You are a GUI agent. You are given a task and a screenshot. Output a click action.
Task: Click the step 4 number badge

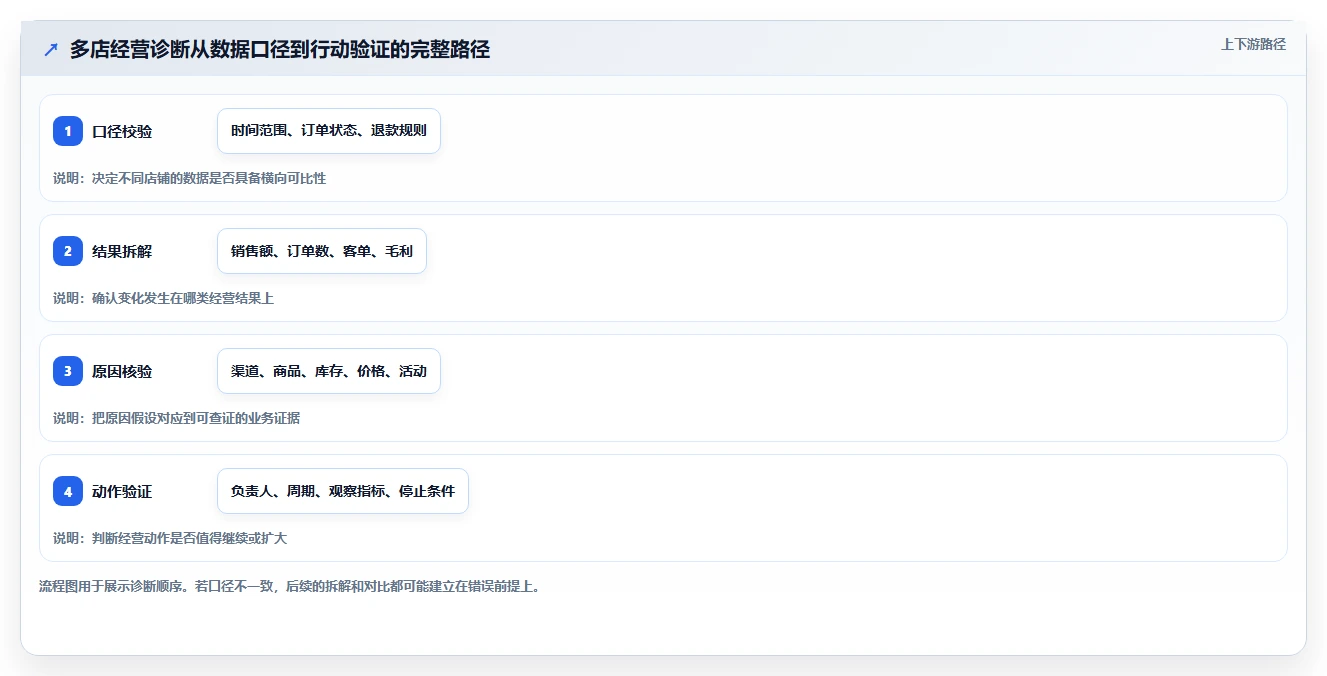point(68,491)
